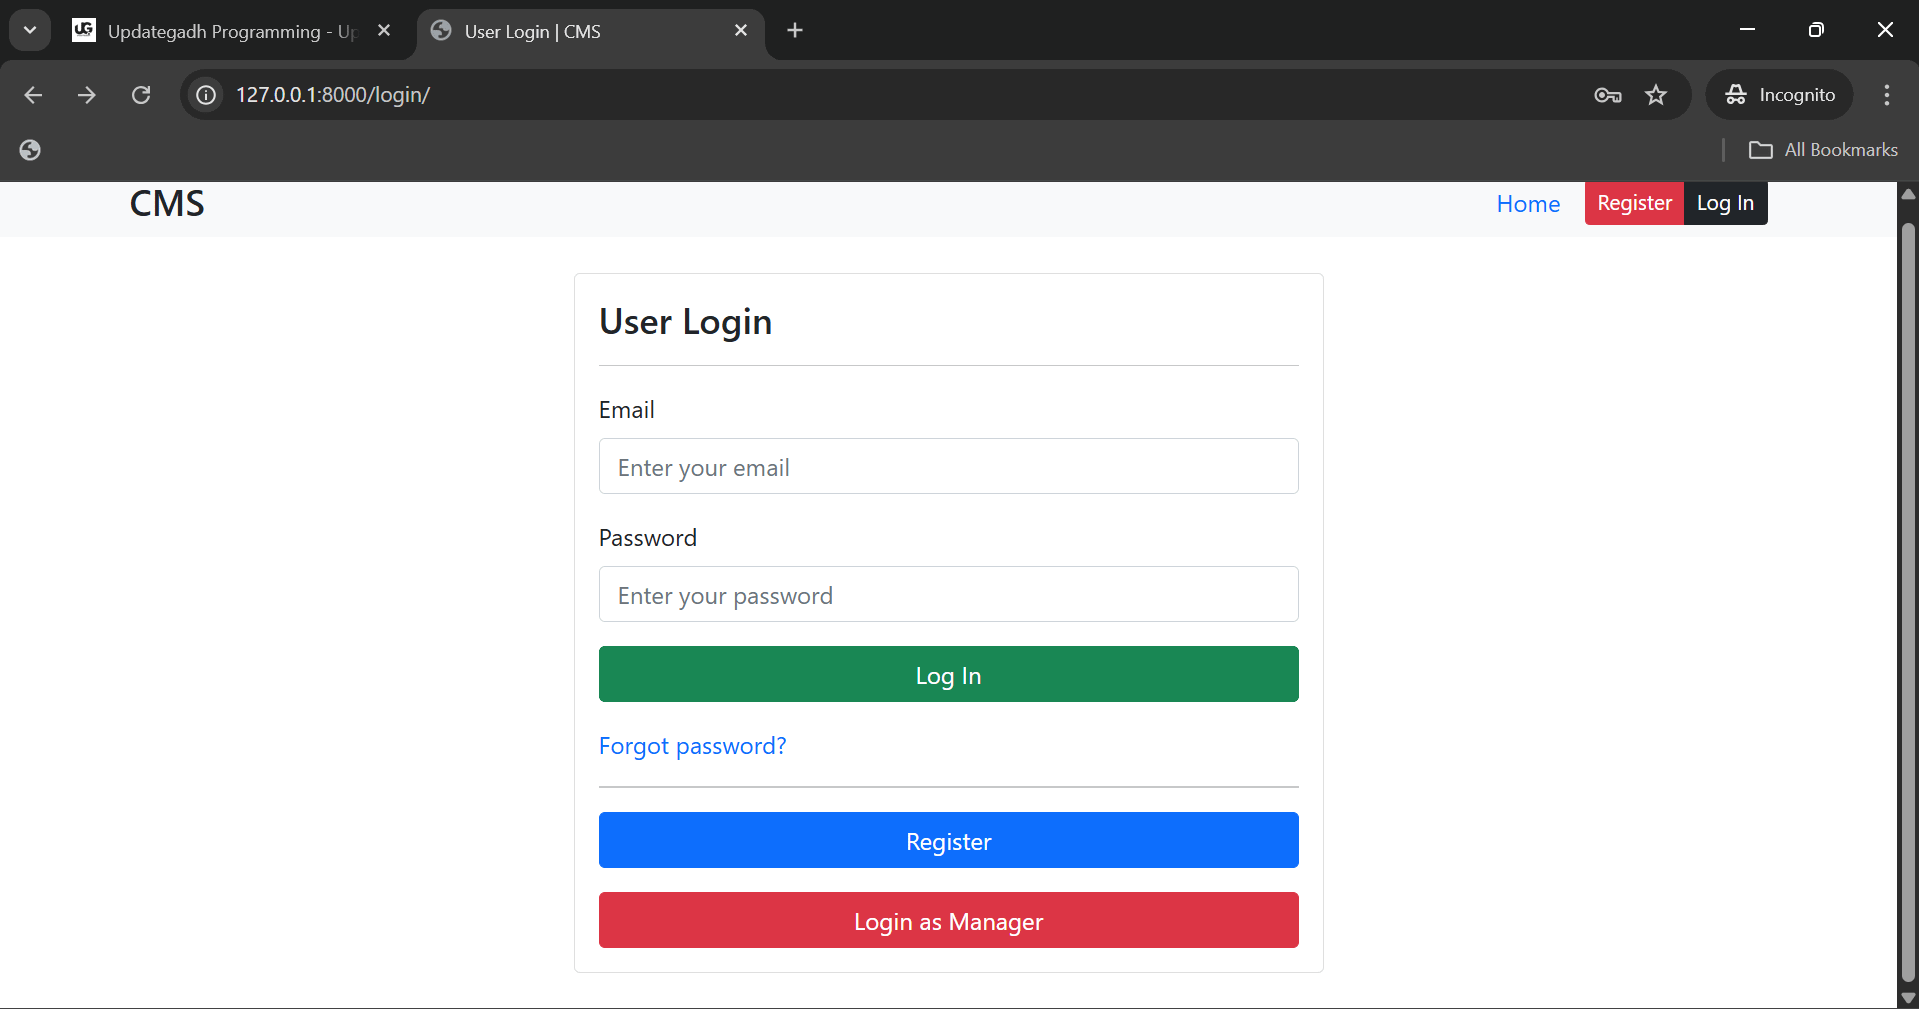Click the Incognito mode indicator

click(1781, 94)
